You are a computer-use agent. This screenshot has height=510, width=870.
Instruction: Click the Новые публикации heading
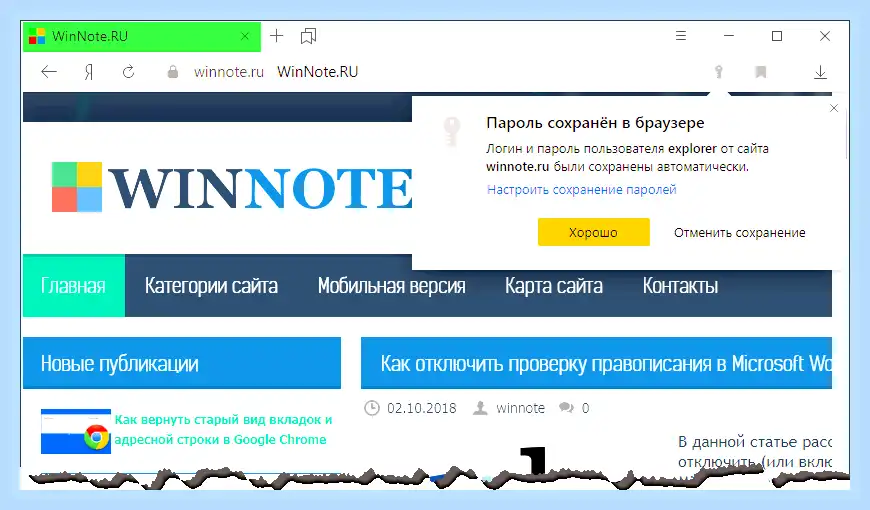(119, 363)
